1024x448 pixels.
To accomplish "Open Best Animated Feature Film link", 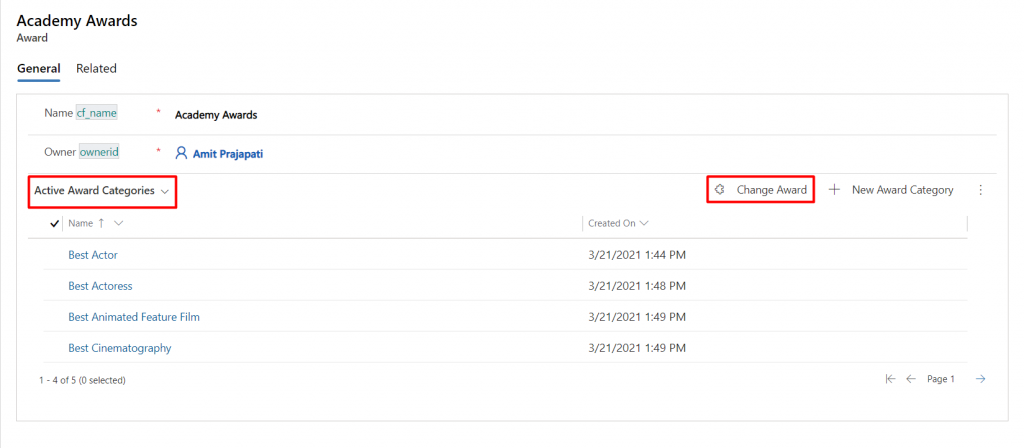I will point(134,317).
